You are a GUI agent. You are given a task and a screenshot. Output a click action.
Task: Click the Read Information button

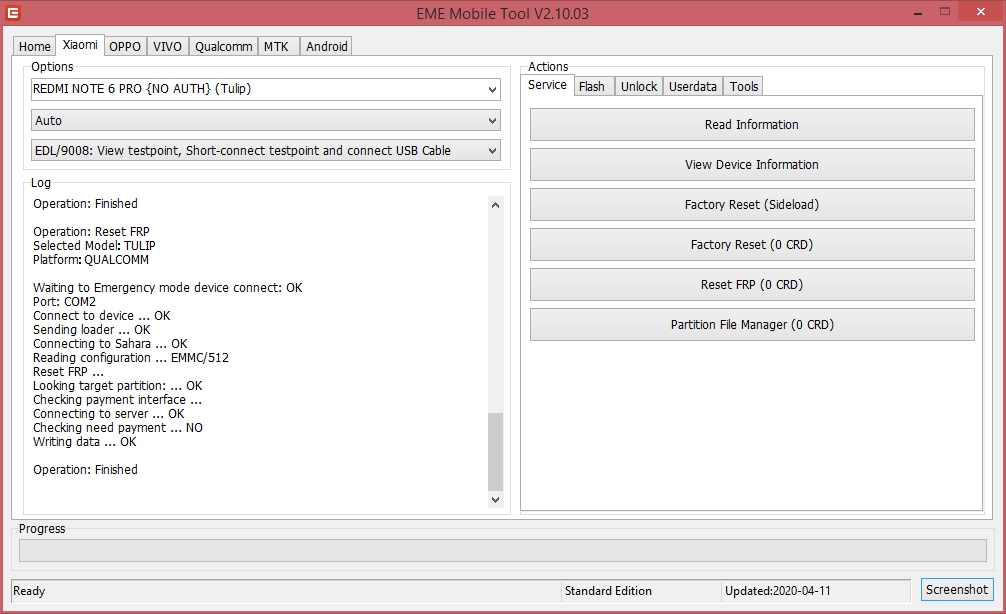(752, 124)
